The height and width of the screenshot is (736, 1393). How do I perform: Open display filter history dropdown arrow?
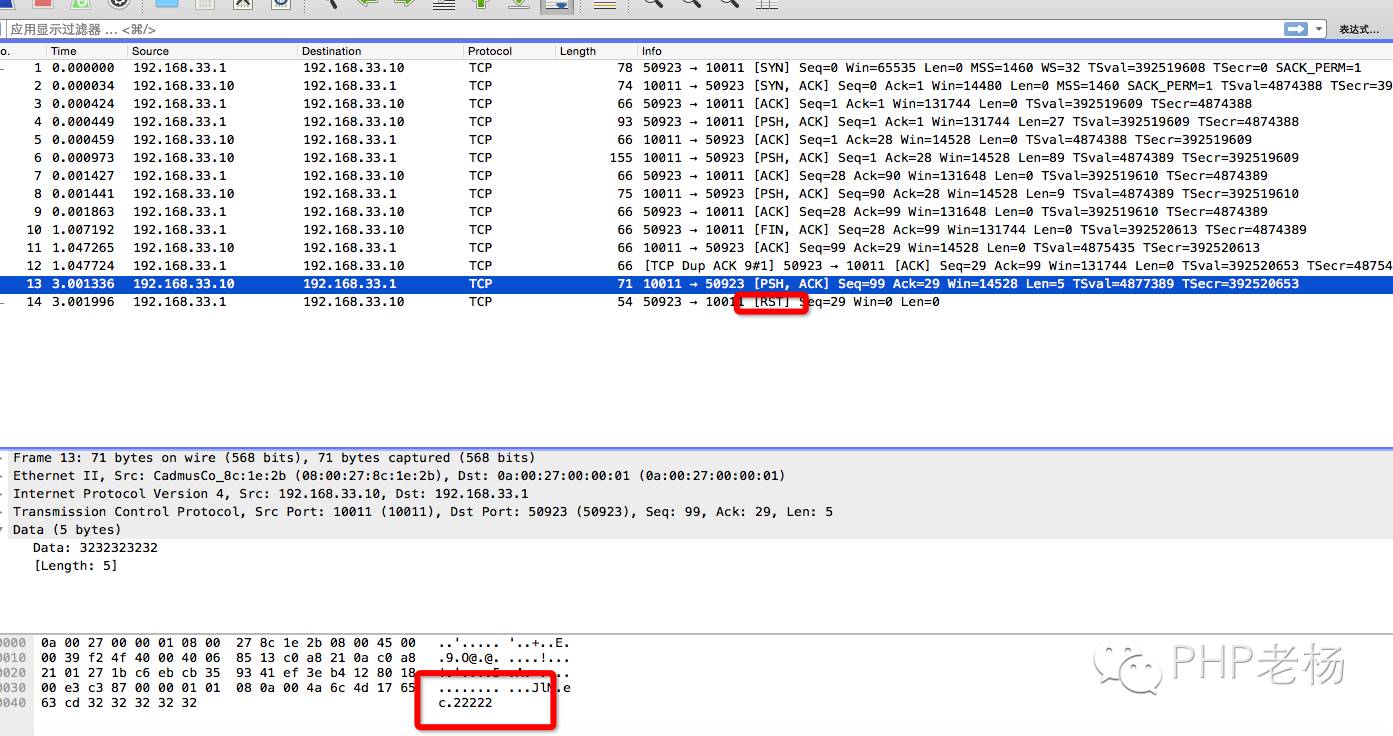pyautogui.click(x=1320, y=30)
